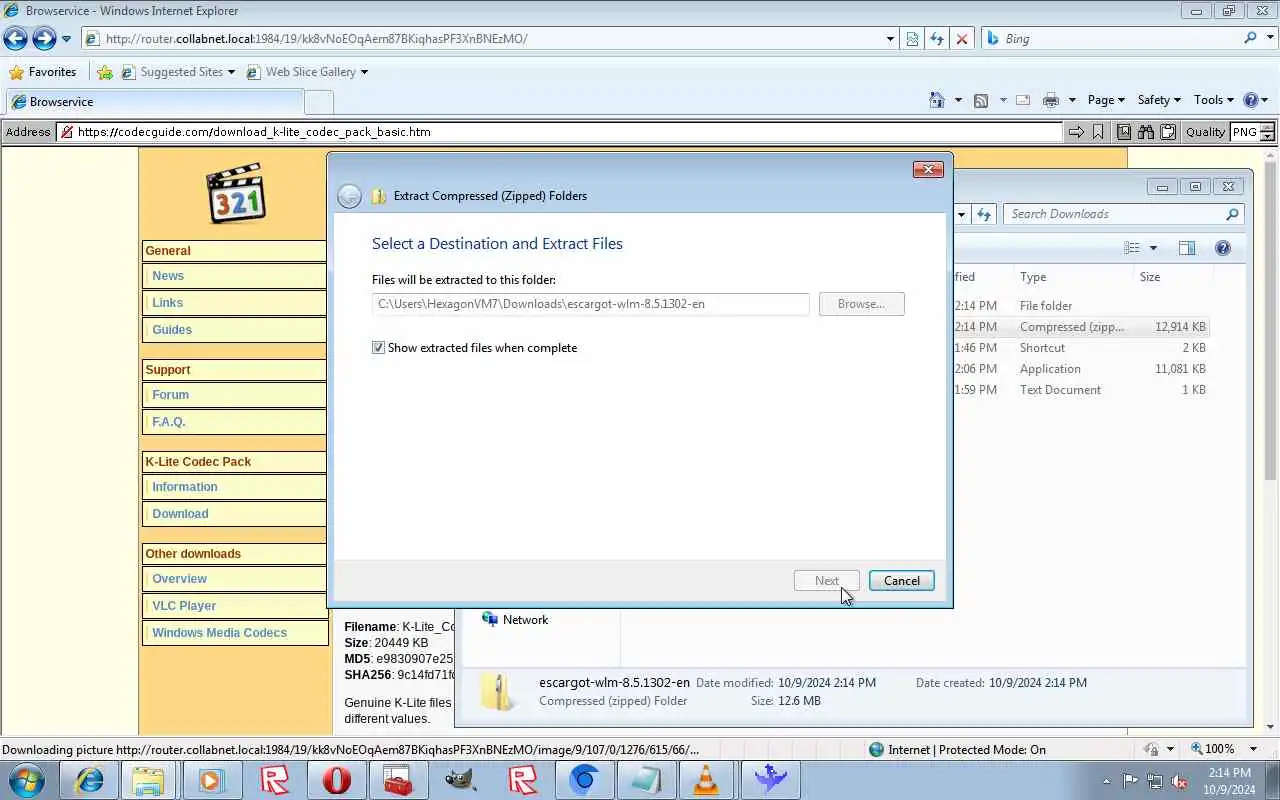Expand IE address bar history dropdown
Viewport: 1280px width, 800px height.
[890, 39]
